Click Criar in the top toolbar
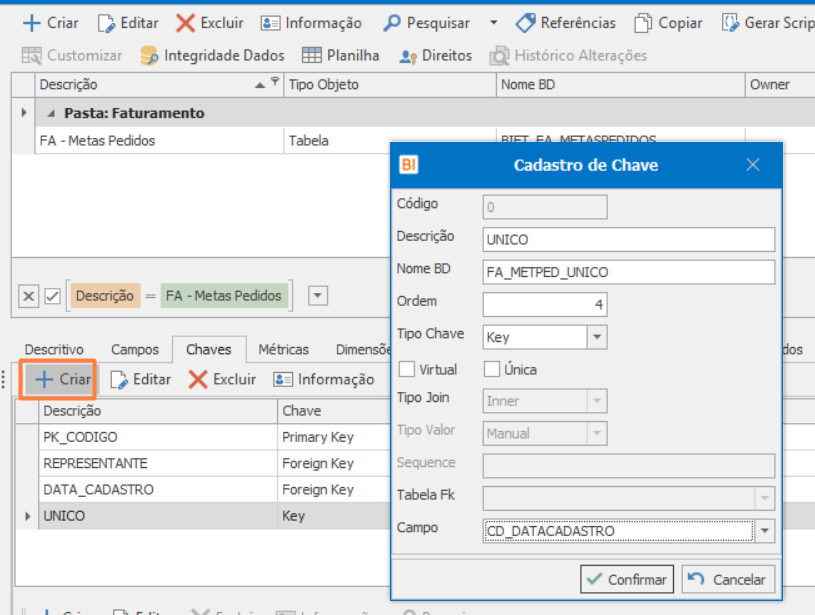Viewport: 815px width, 615px height. point(50,23)
